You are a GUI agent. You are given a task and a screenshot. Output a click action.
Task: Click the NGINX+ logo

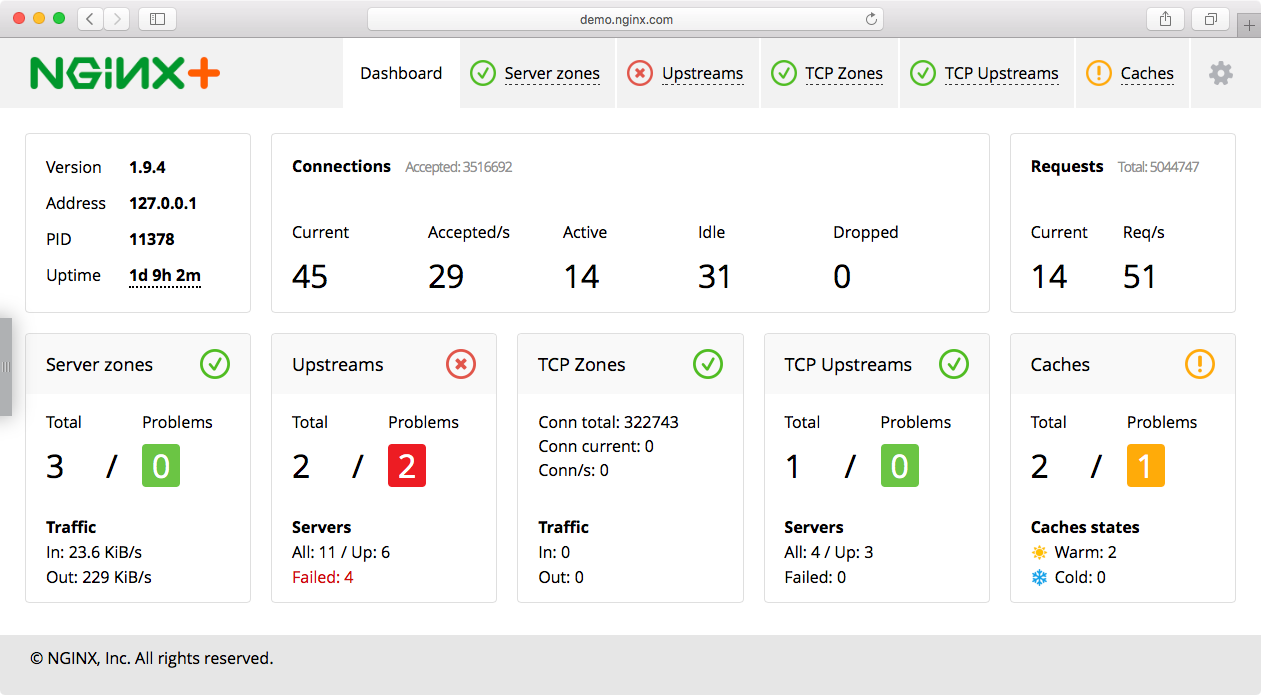125,73
